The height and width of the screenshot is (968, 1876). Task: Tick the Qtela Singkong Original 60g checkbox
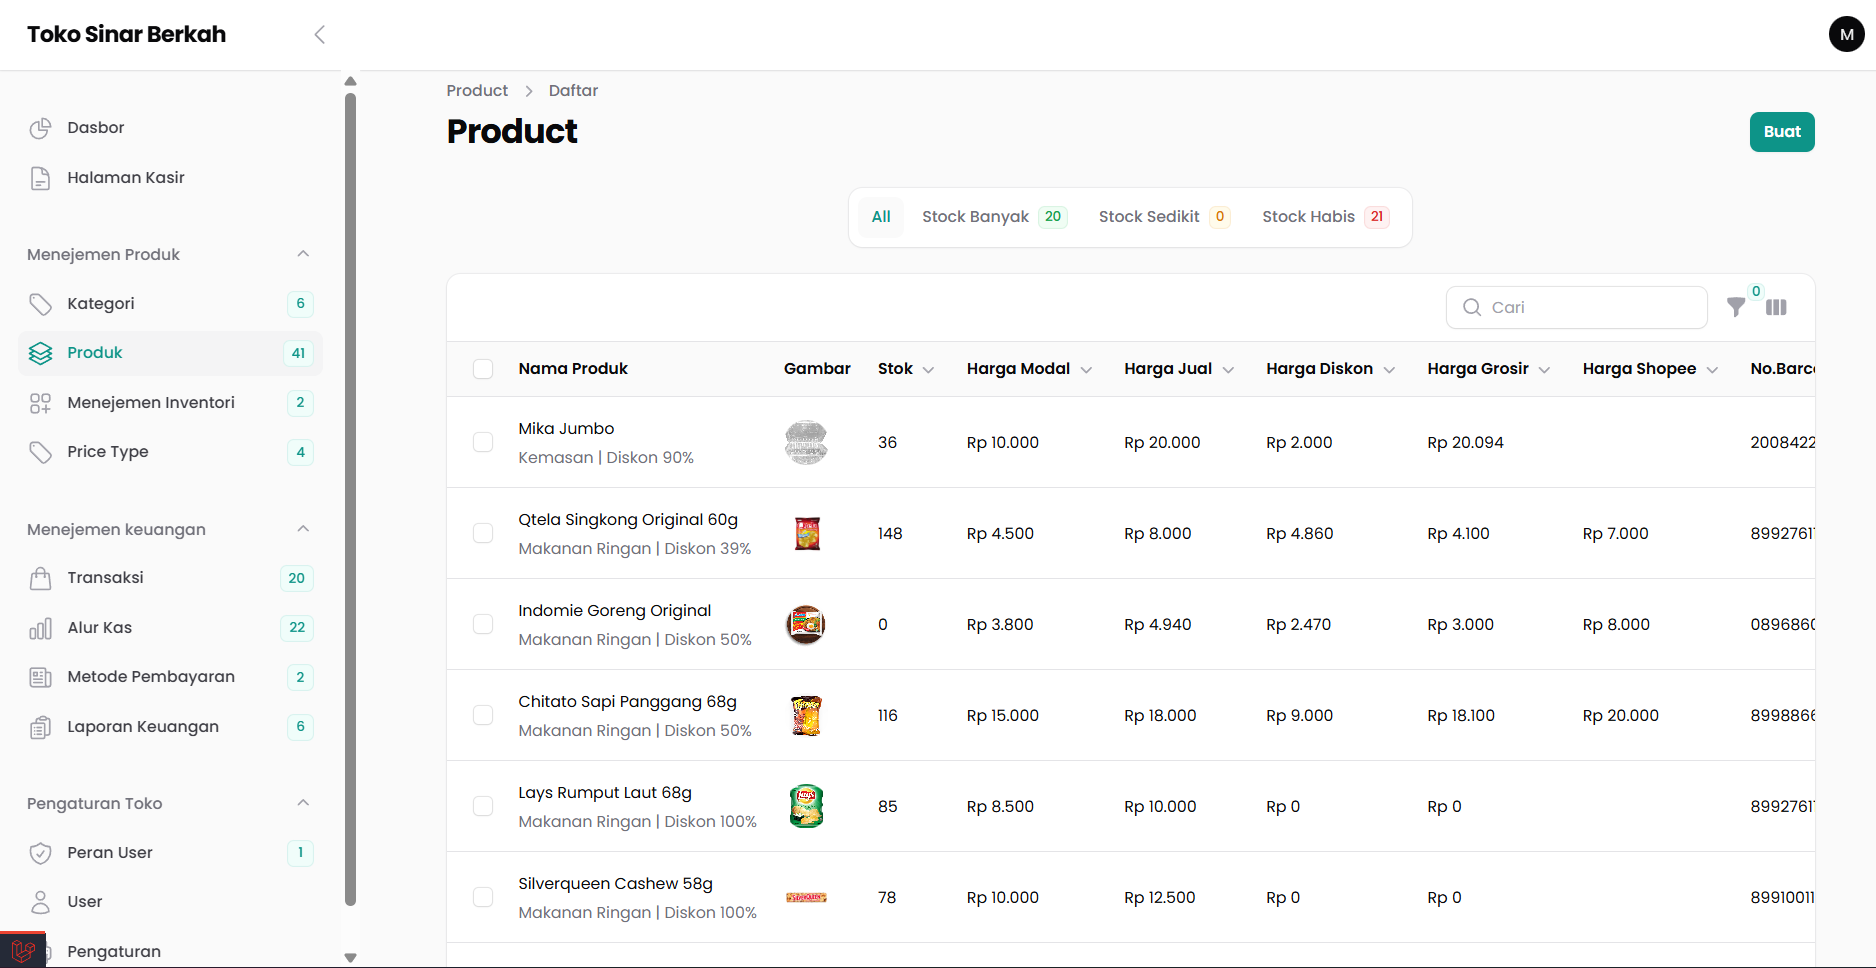483,533
